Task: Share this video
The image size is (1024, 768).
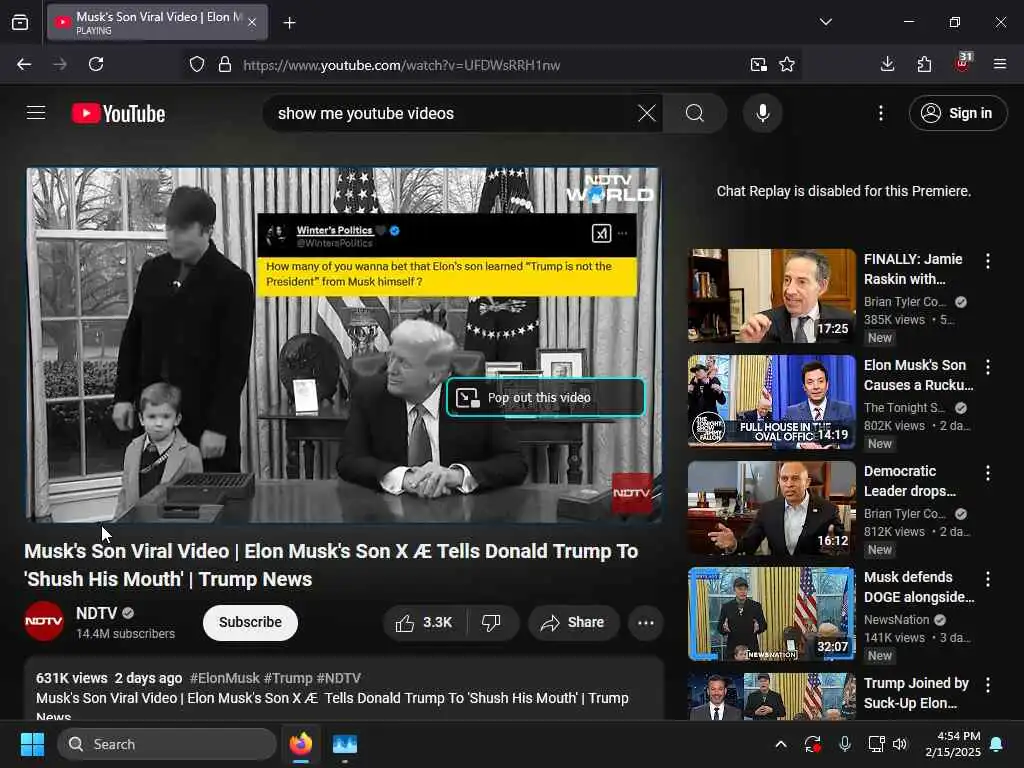Action: pos(573,622)
